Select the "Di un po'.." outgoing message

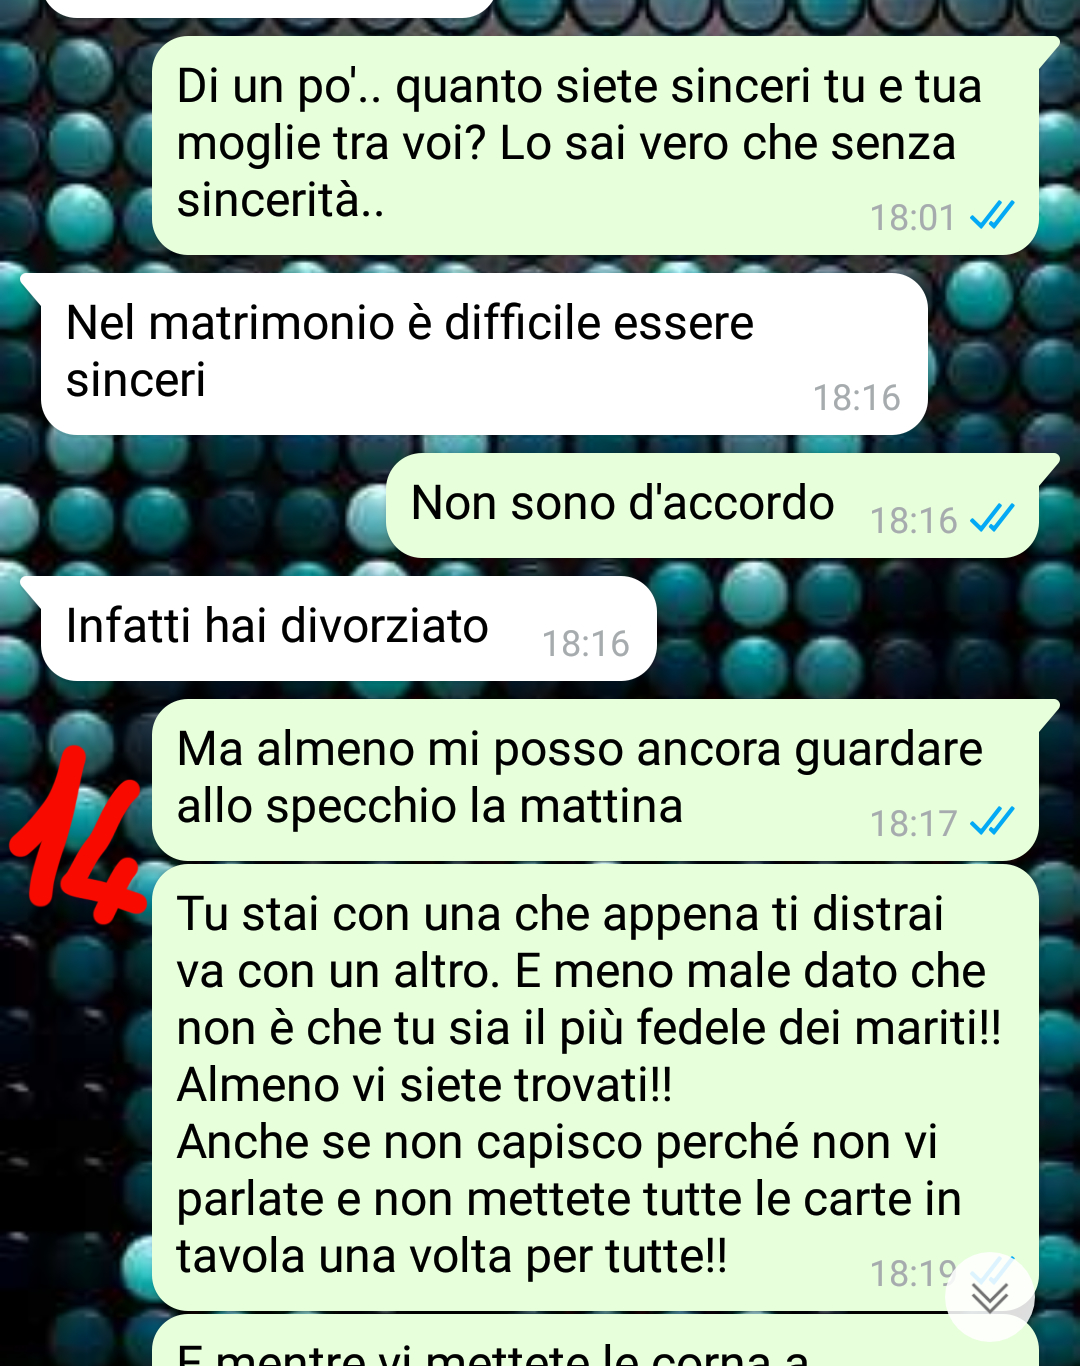[x=596, y=146]
